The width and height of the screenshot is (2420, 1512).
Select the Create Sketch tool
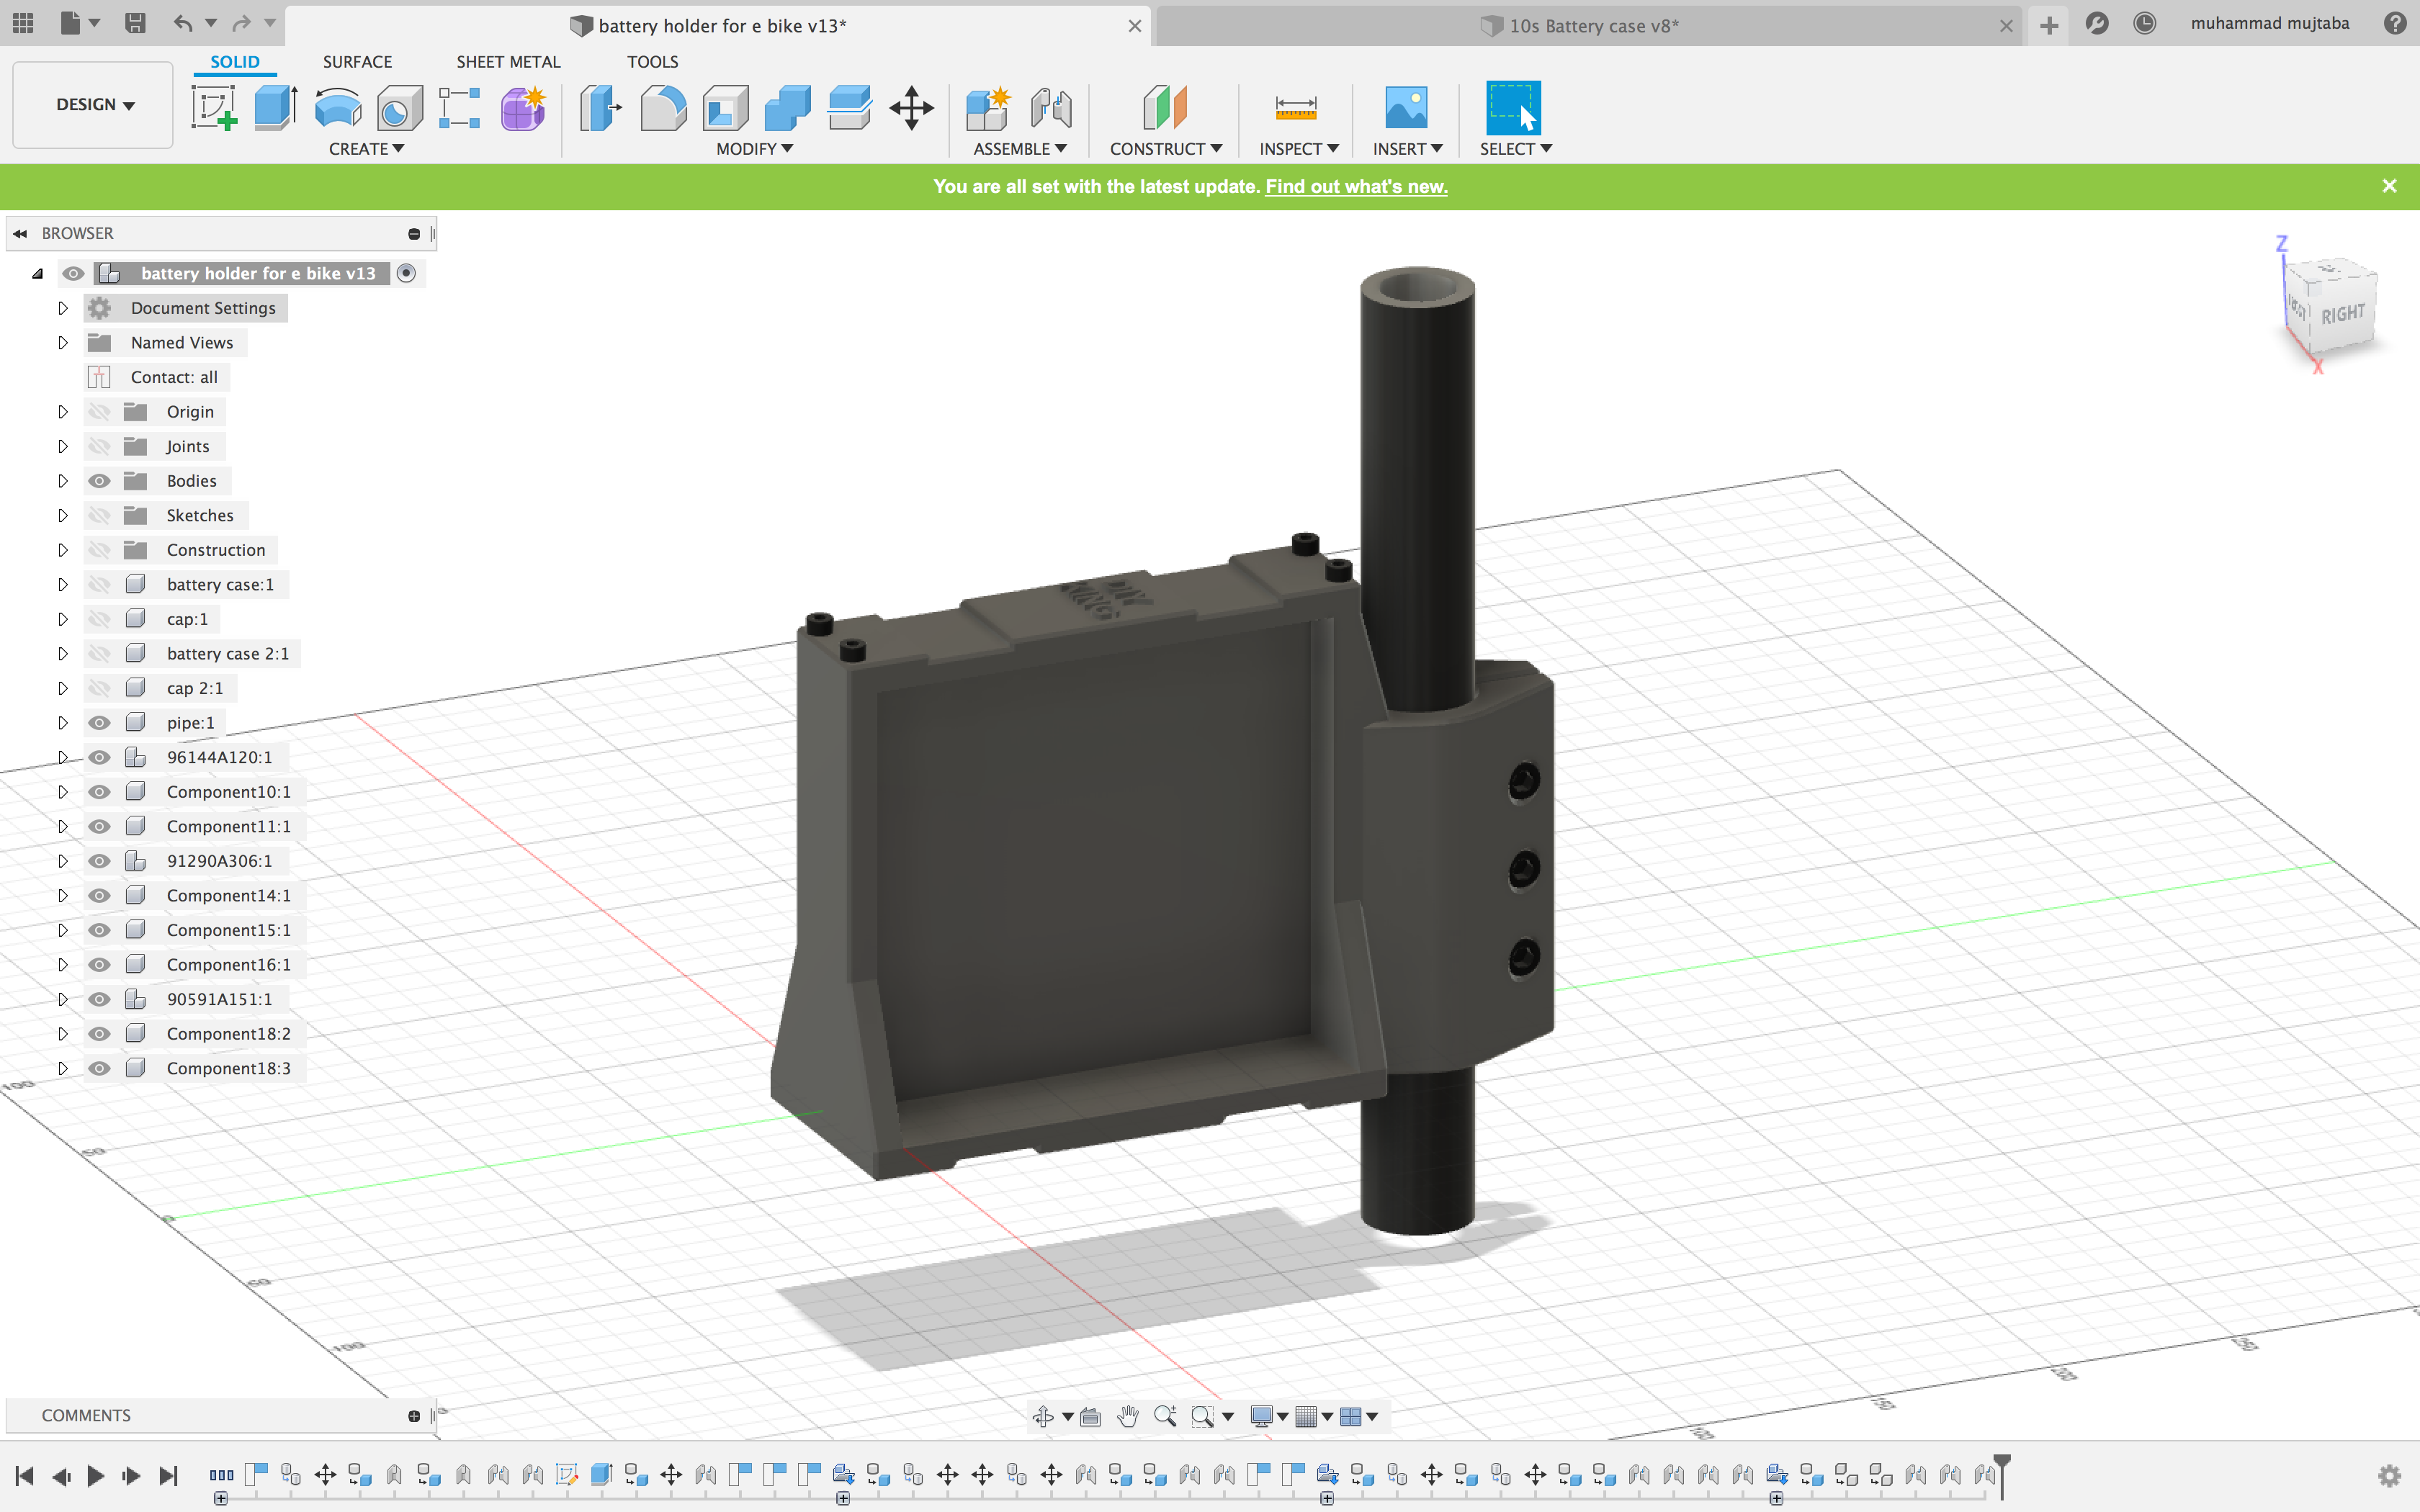click(213, 108)
